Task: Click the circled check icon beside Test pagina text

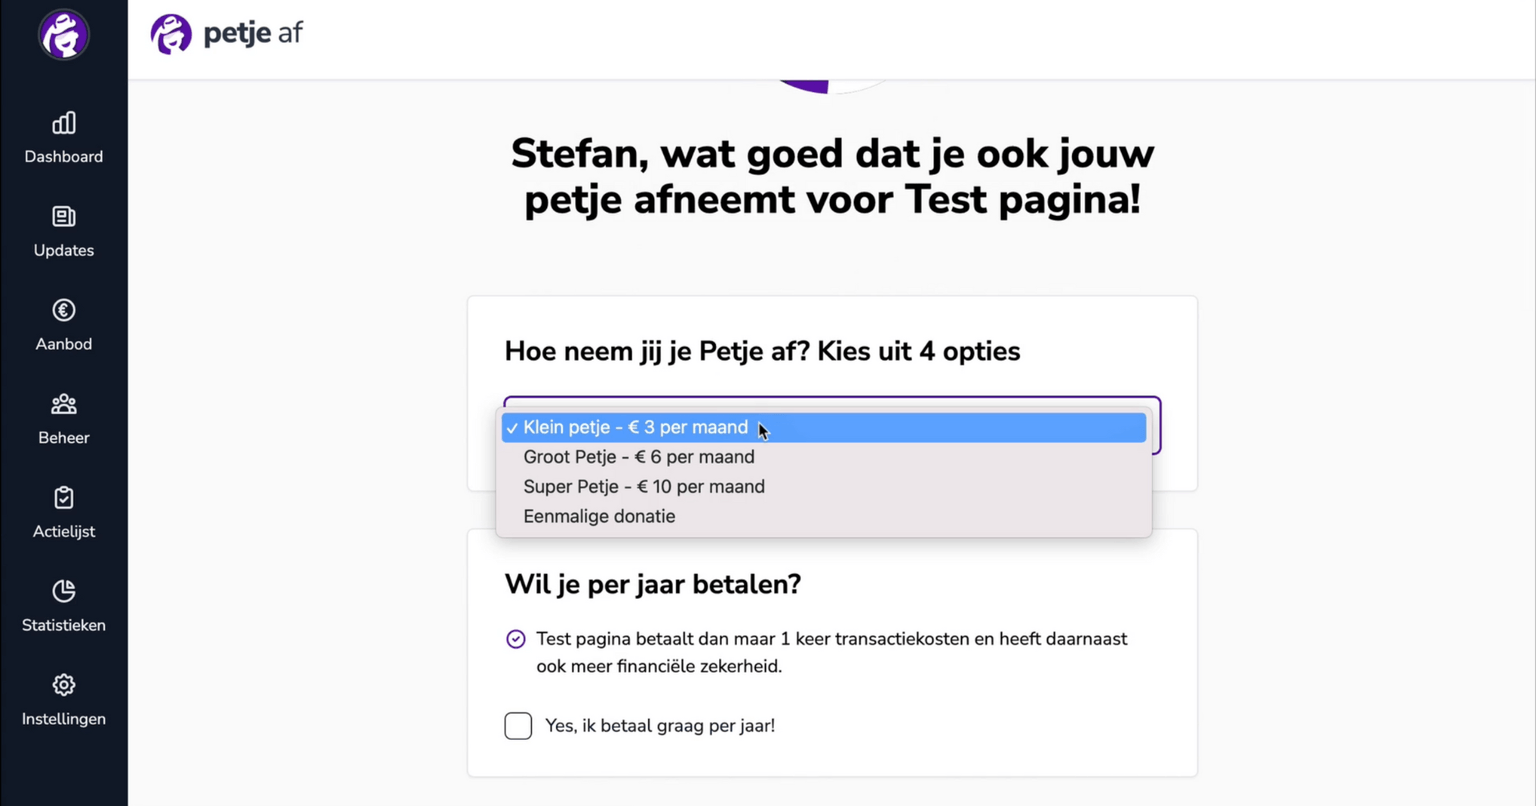Action: [x=516, y=639]
